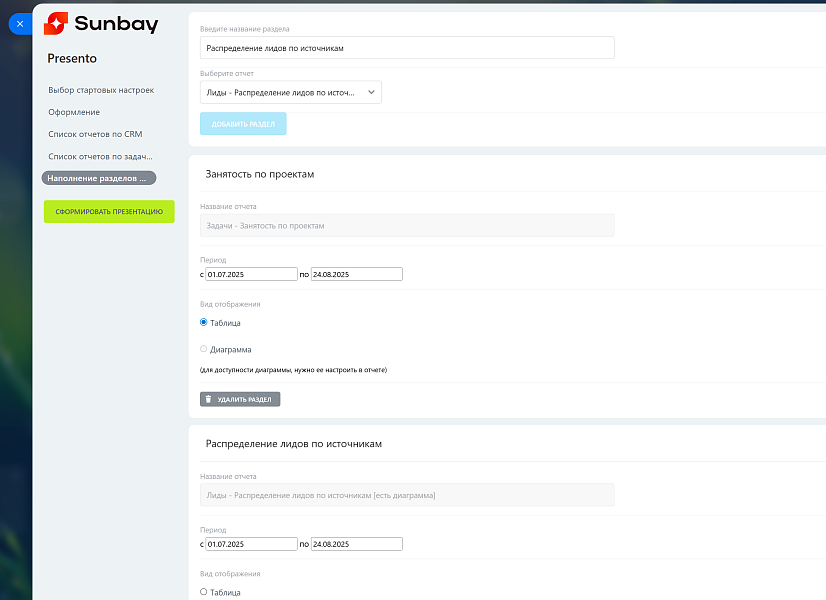Change start date in Распределение лидов period
826x600 pixels.
(x=251, y=544)
